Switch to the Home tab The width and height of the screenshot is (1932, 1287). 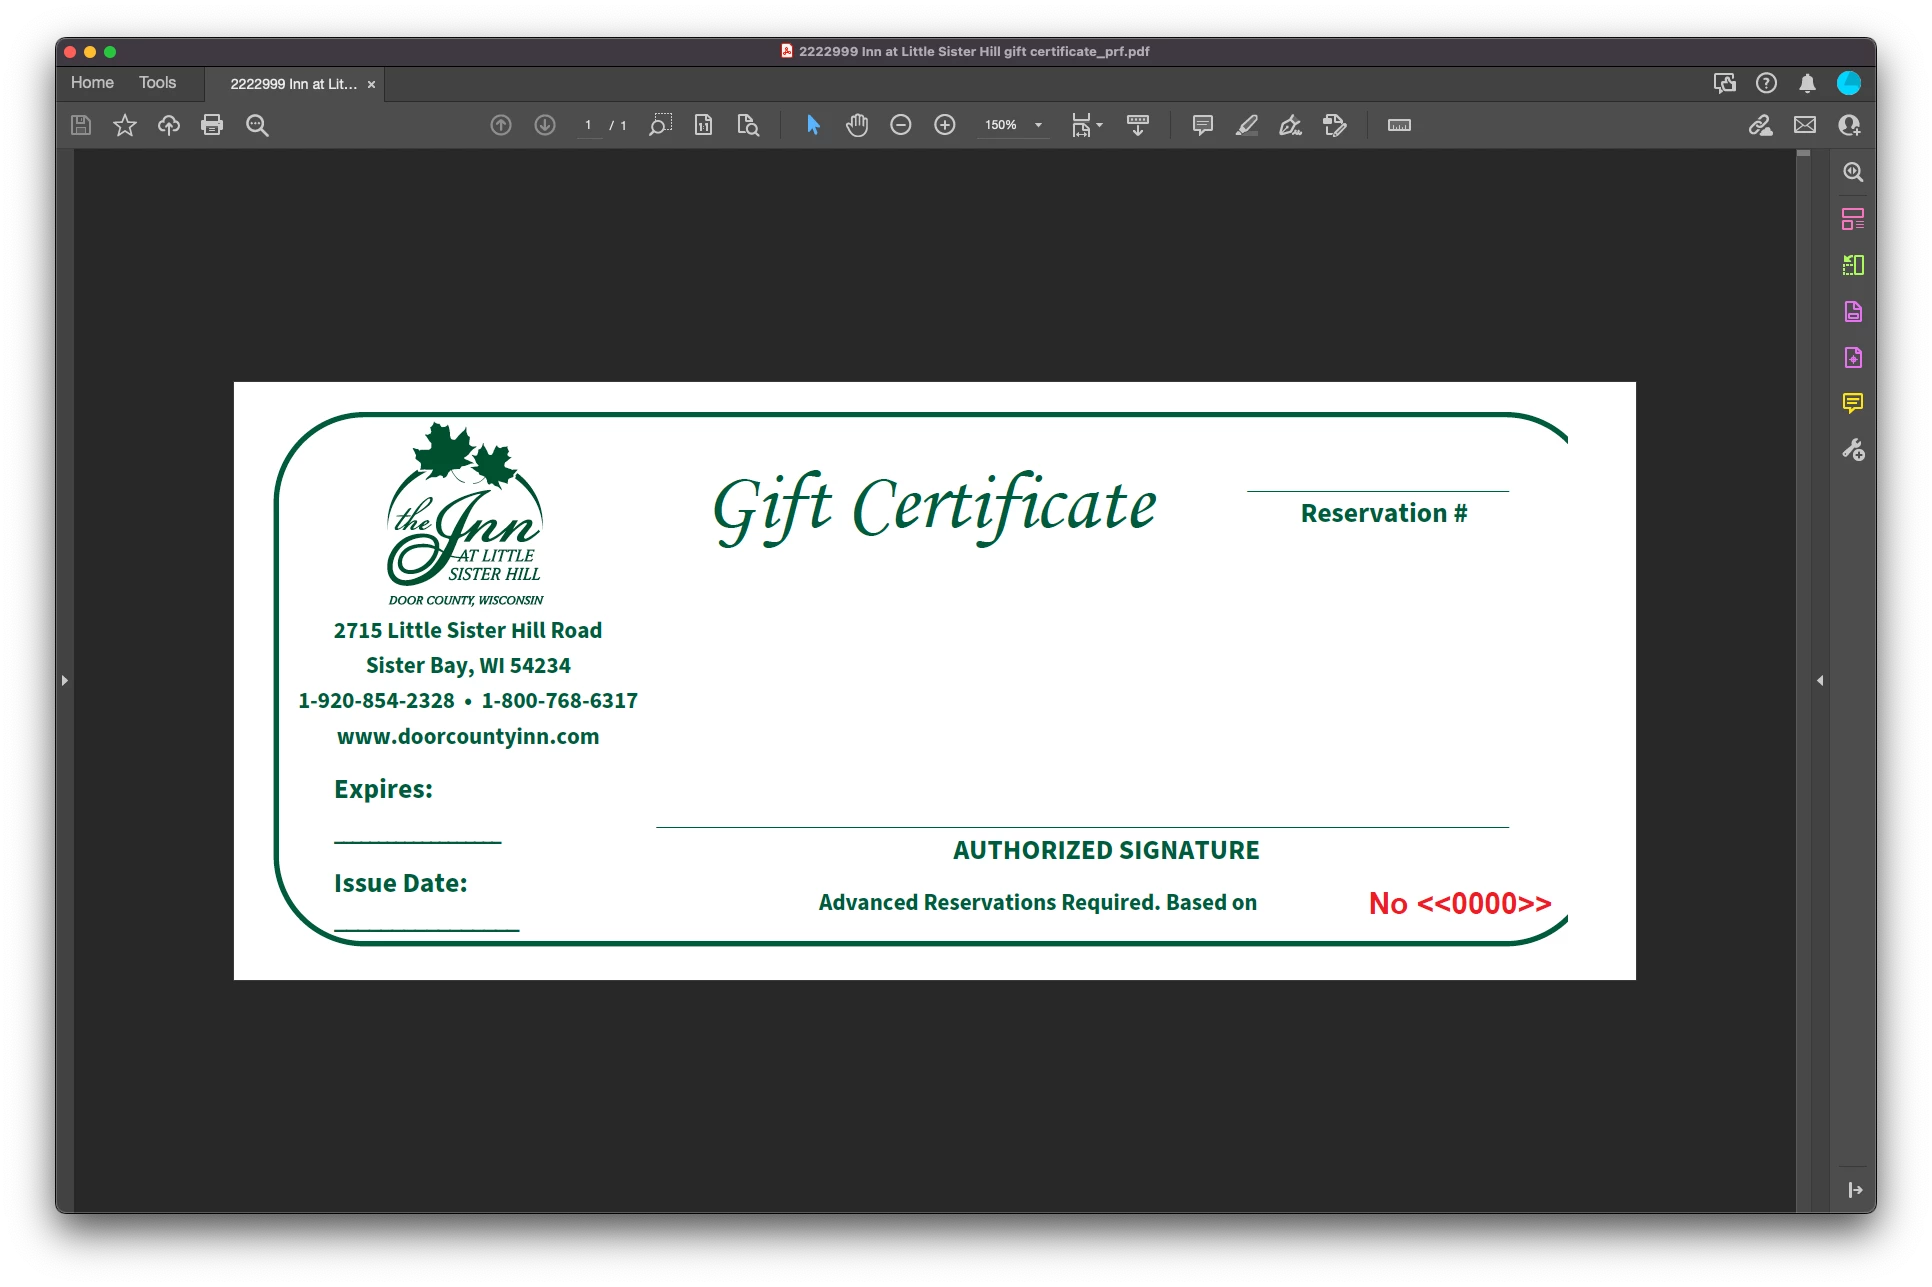pyautogui.click(x=92, y=83)
